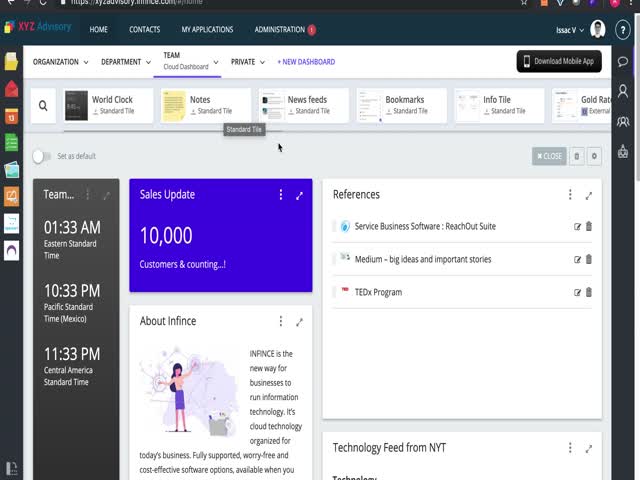The image size is (640, 480).
Task: Open the Department dropdown menu
Action: click(125, 62)
